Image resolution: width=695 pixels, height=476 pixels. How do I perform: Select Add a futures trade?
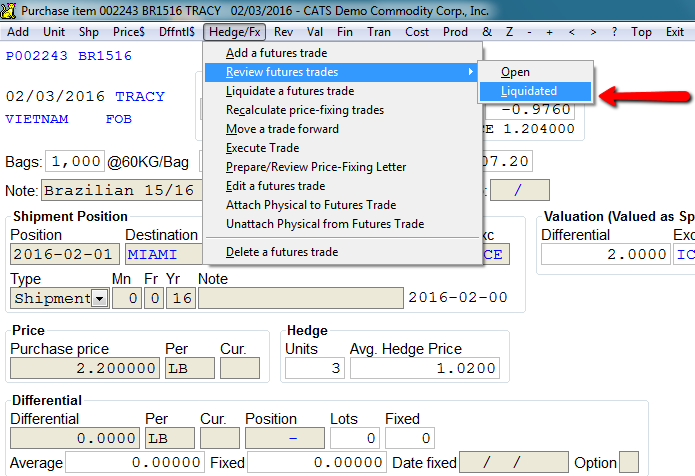pos(343,53)
